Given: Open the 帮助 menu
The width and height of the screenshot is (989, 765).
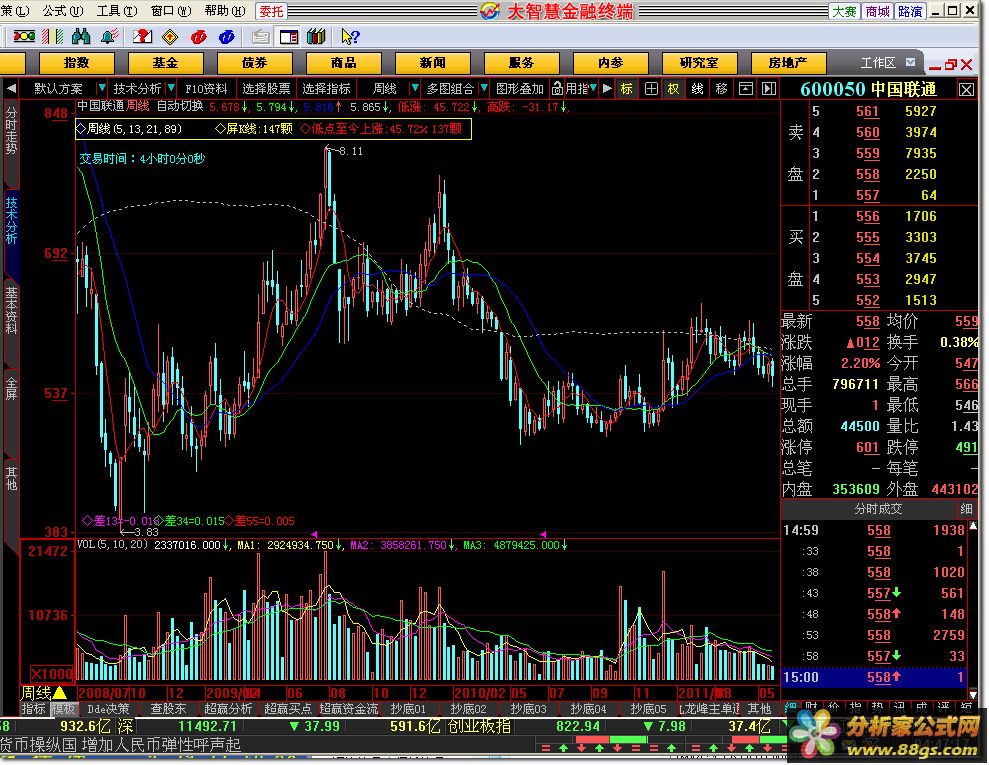Looking at the screenshot, I should click(x=225, y=11).
